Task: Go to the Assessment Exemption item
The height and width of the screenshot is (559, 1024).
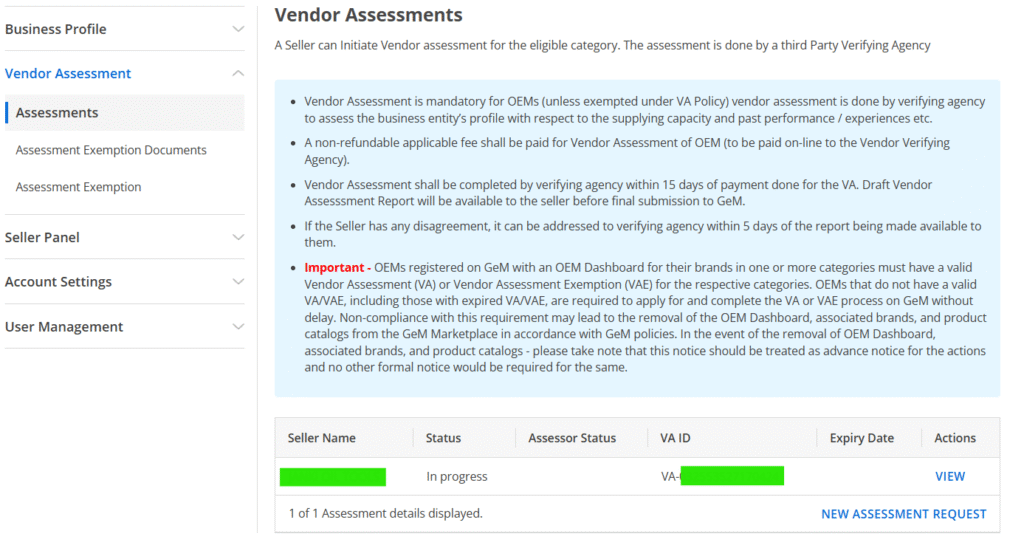Action: pyautogui.click(x=78, y=187)
